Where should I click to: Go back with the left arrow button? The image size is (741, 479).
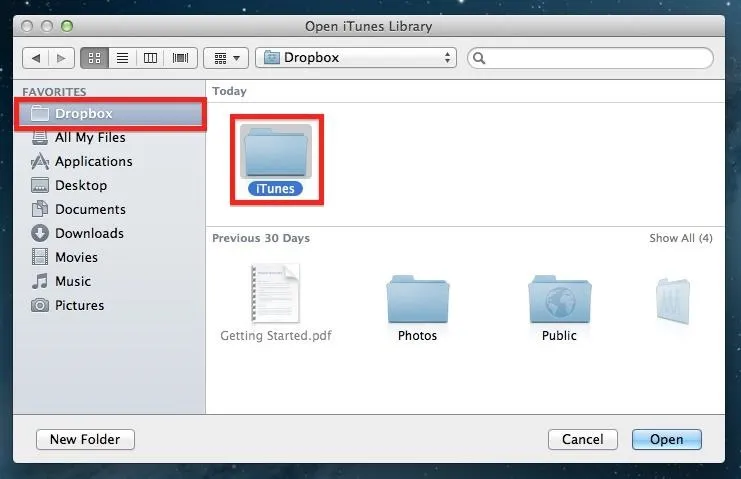point(35,58)
